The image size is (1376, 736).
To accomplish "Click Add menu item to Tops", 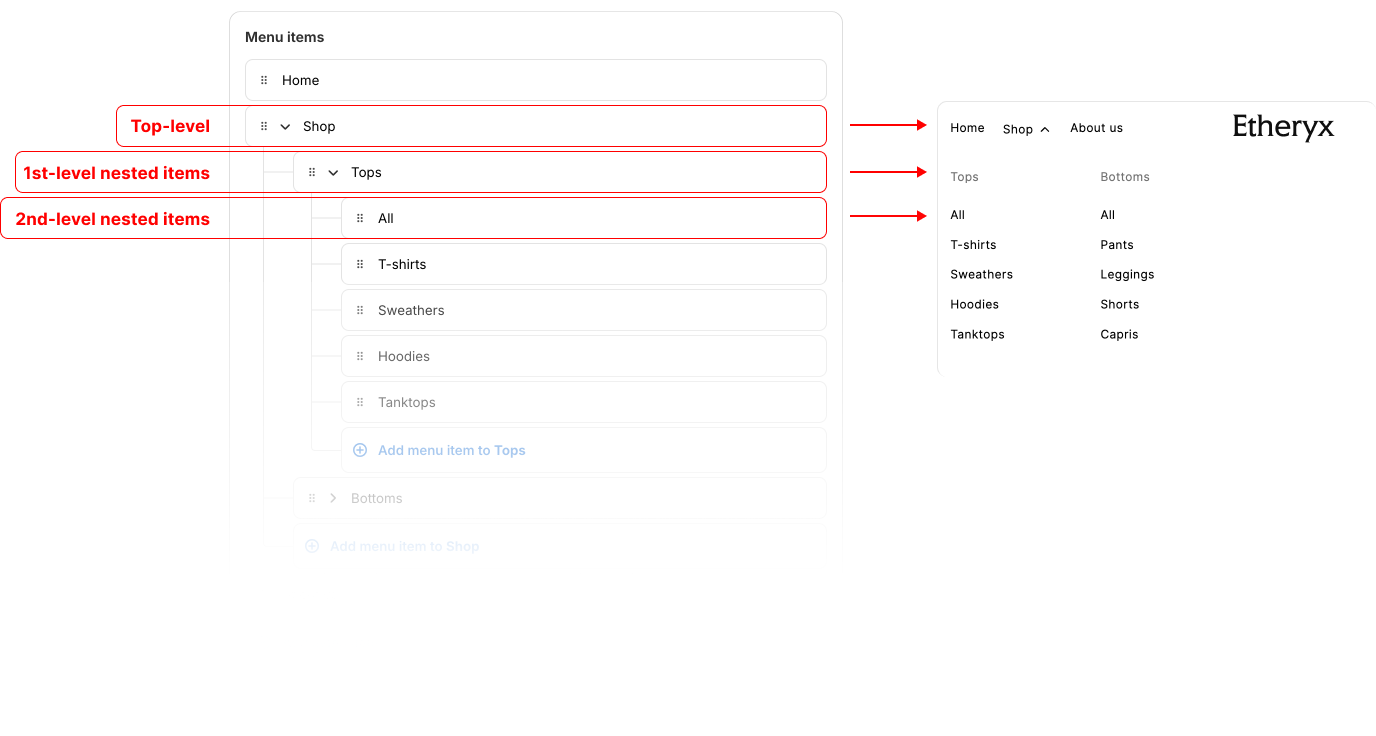I will click(451, 450).
